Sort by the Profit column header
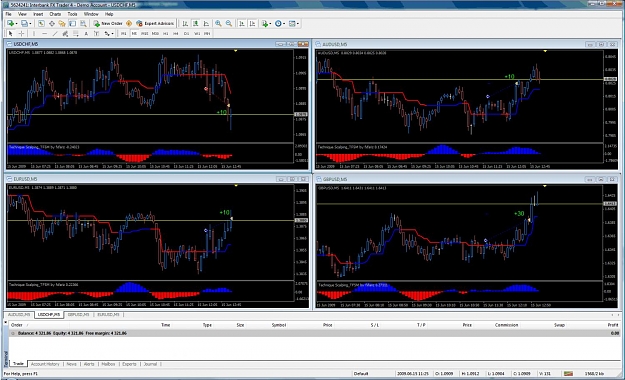Image resolution: width=625 pixels, height=380 pixels. (613, 325)
